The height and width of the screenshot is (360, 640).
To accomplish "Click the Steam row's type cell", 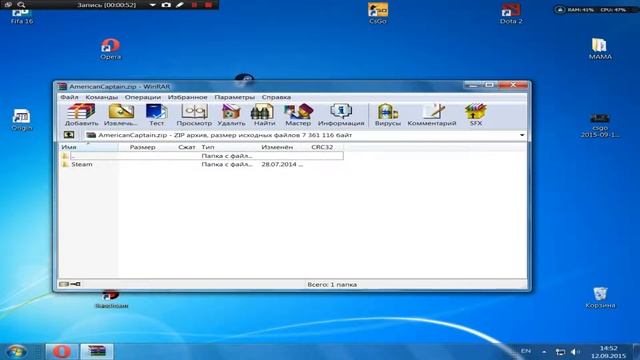I will point(227,164).
